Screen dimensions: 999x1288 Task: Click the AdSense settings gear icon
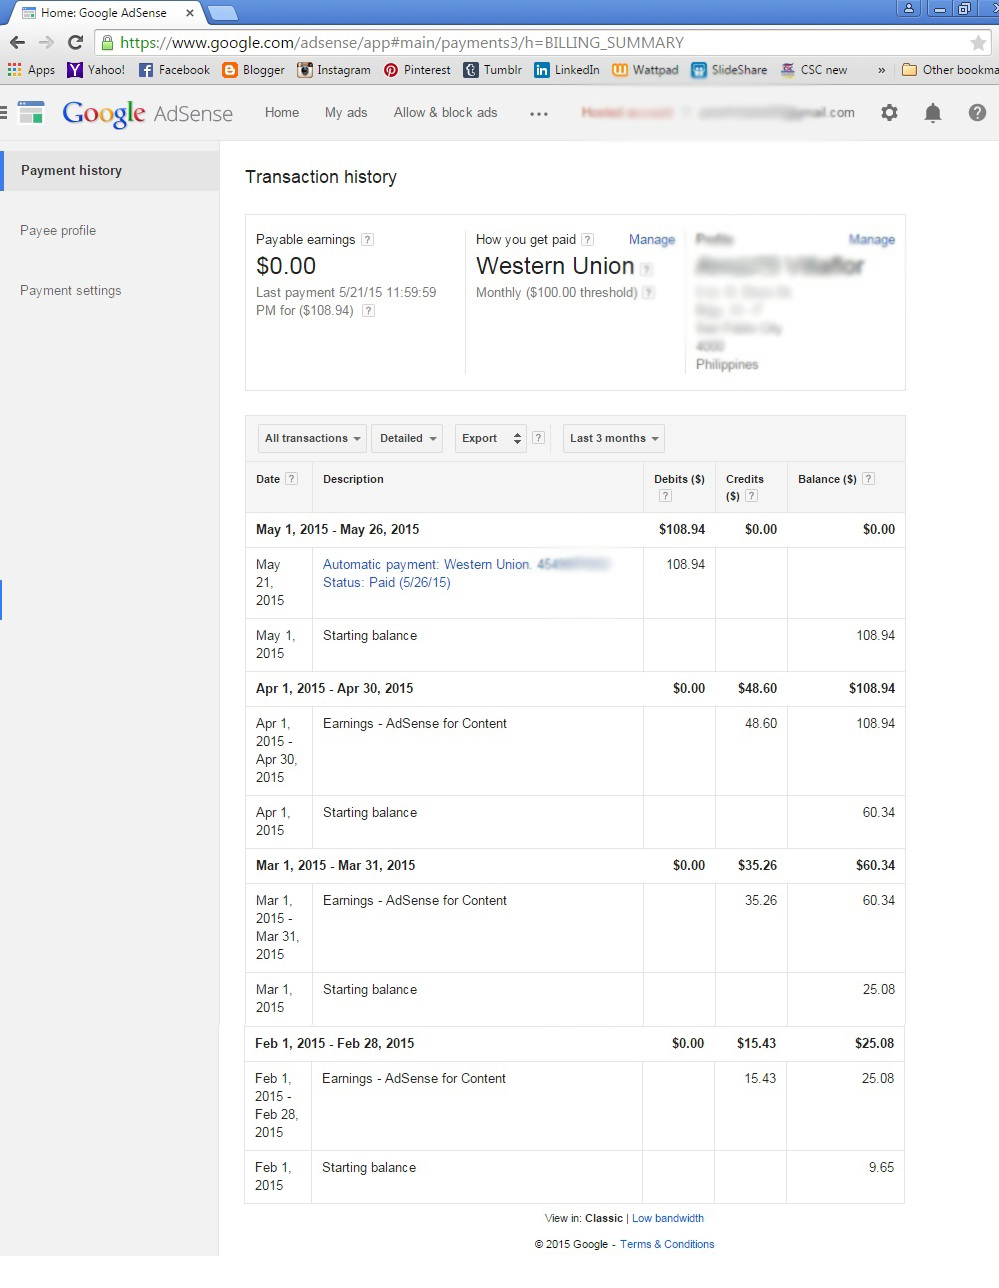[889, 113]
